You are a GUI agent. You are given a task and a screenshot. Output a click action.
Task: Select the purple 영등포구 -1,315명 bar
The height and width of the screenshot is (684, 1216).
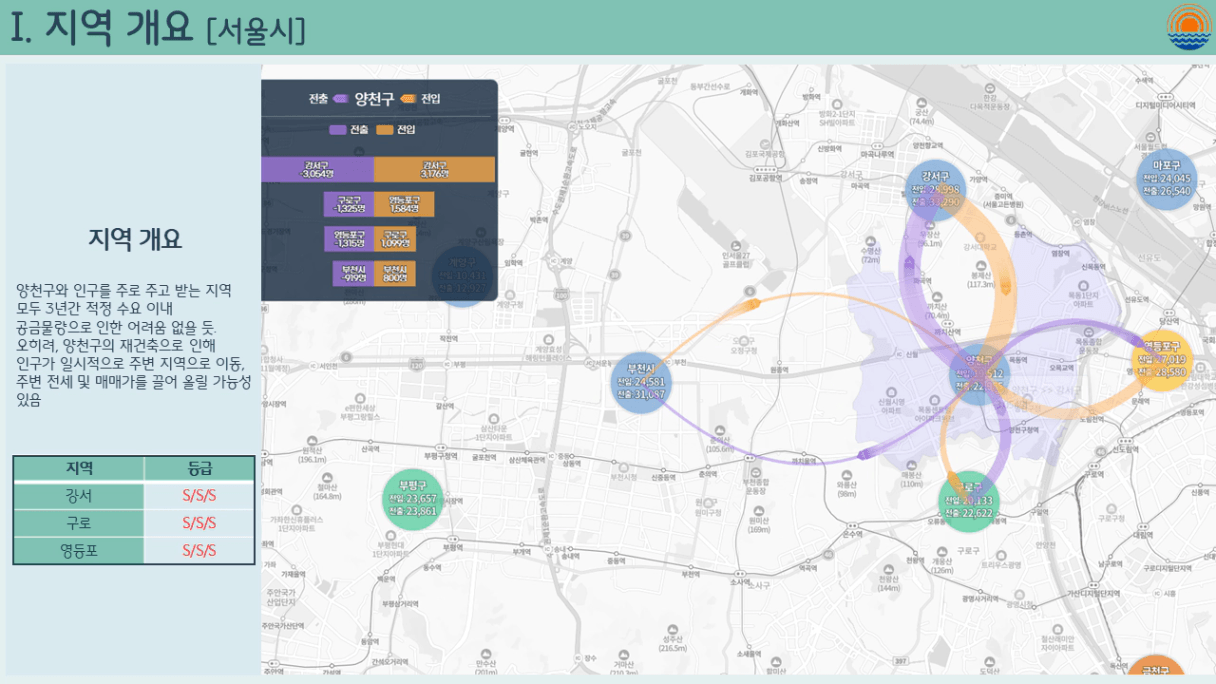(349, 239)
